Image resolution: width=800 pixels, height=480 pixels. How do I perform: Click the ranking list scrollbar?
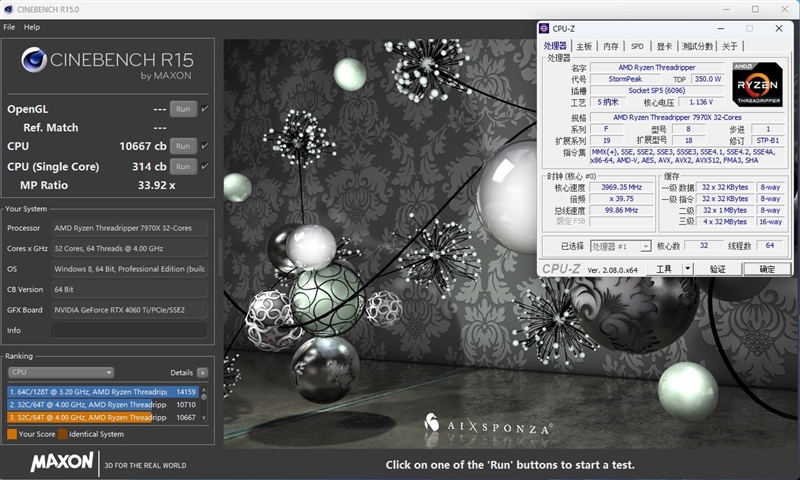pos(204,404)
